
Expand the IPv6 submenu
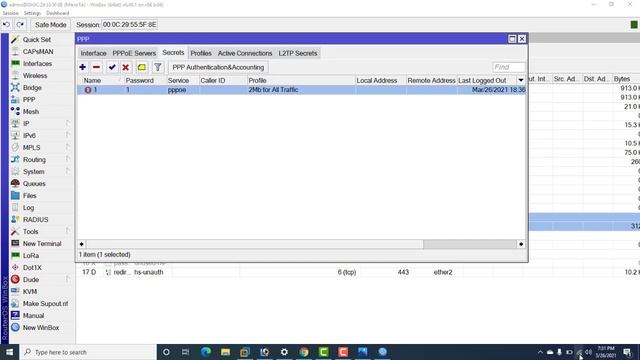coord(68,136)
